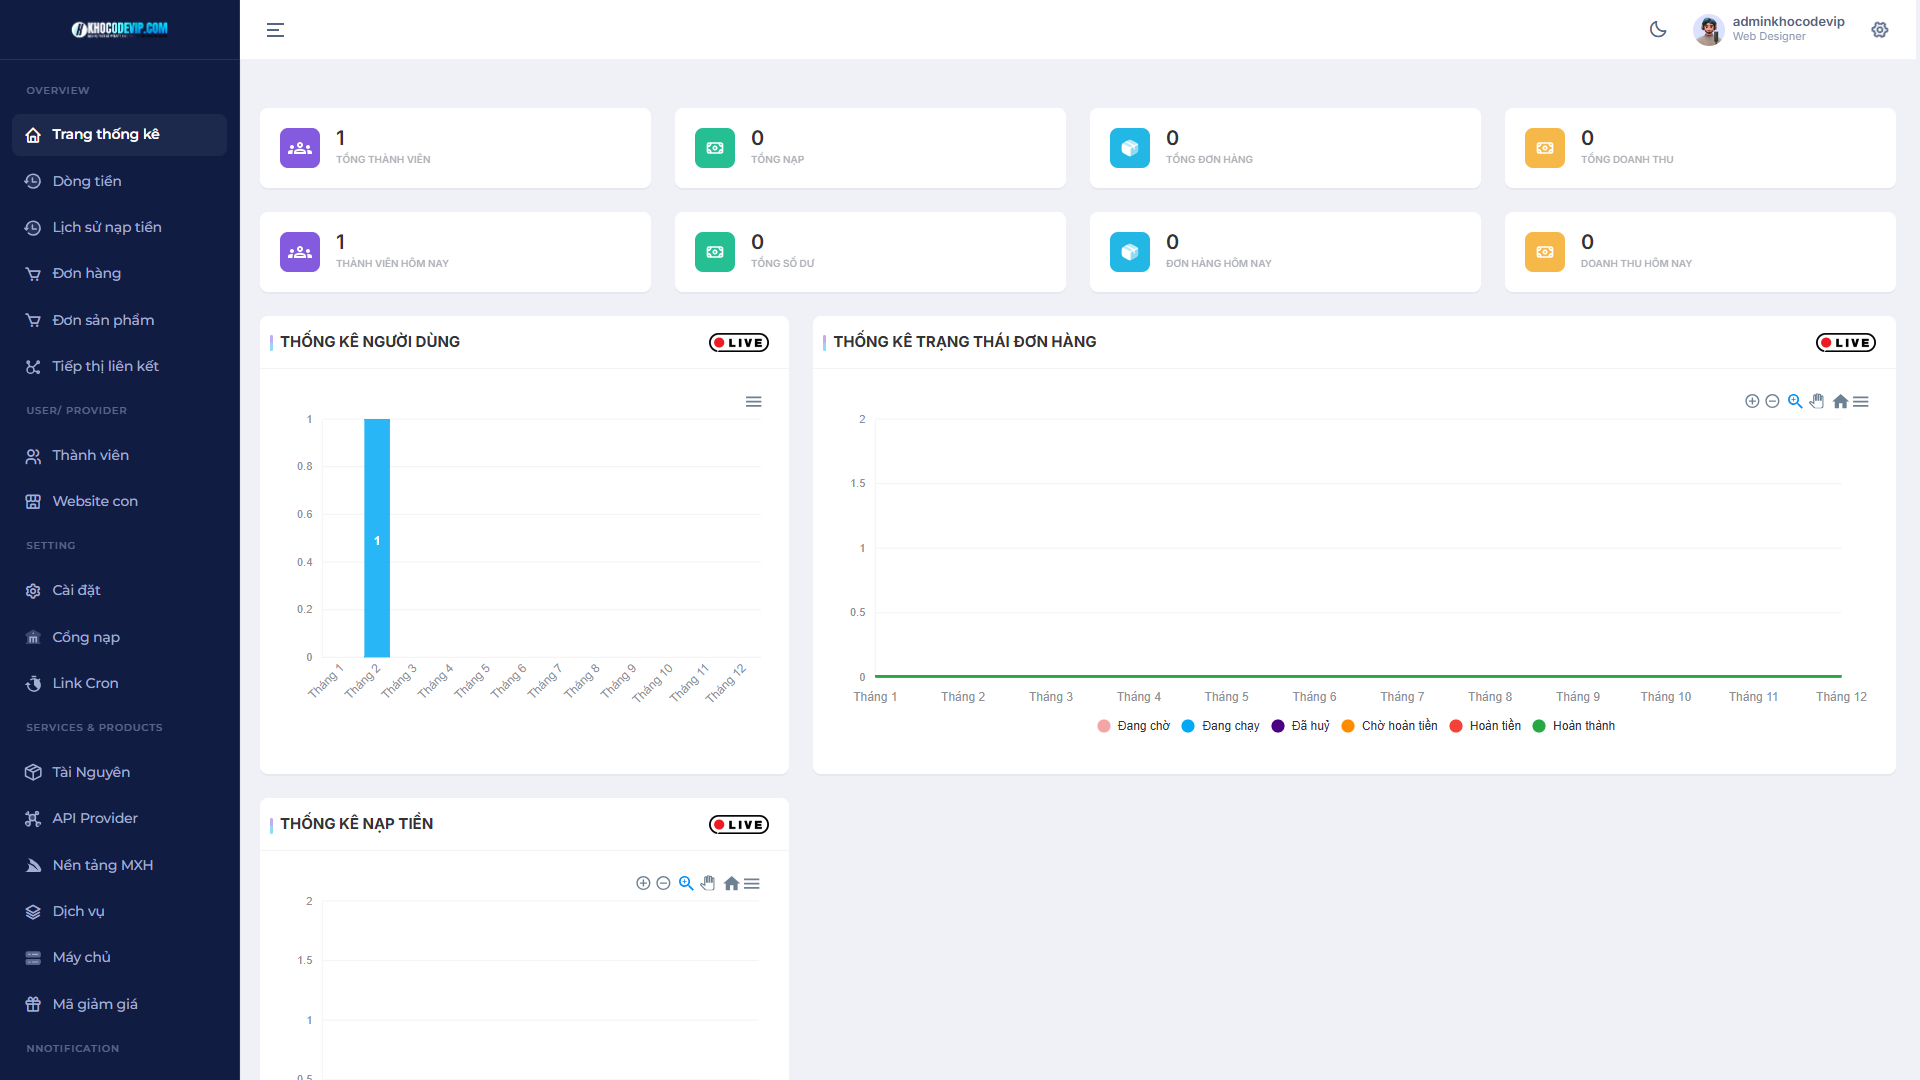
Task: Select zoom magnifier on deposit chart
Action: [x=686, y=883]
